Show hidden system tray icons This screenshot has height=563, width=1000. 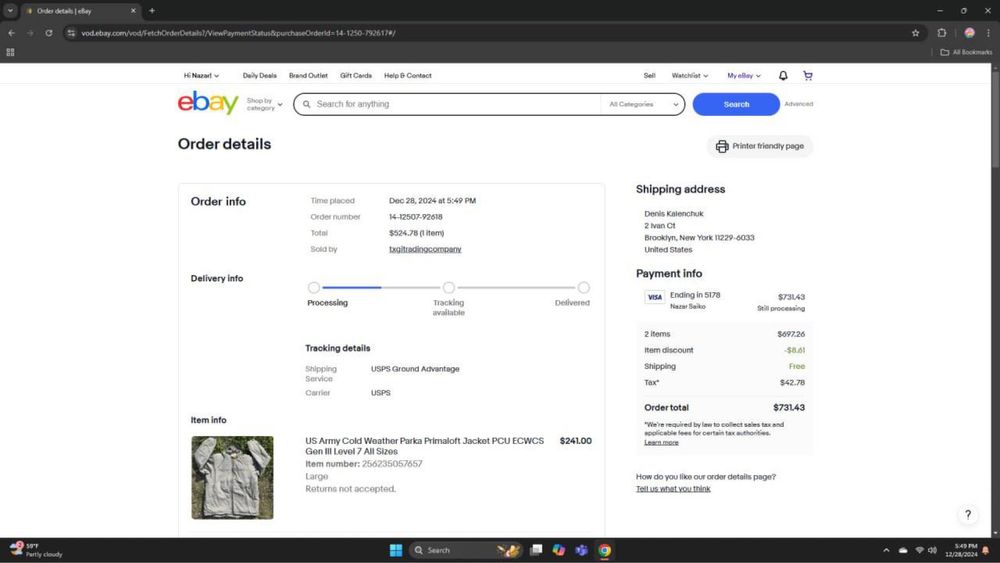tap(886, 550)
